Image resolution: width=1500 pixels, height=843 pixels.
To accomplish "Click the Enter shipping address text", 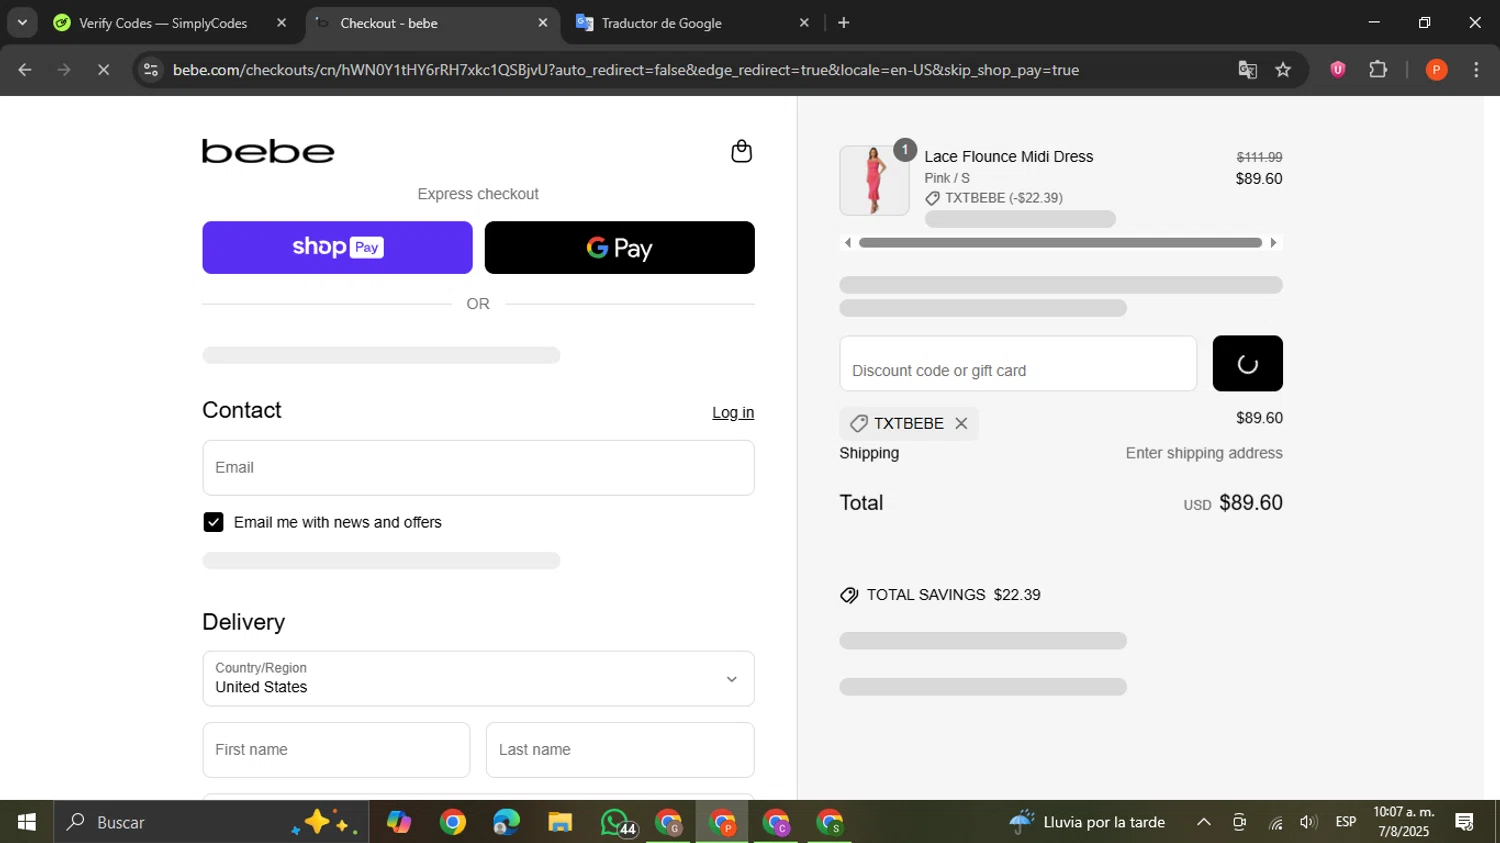I will click(1204, 453).
